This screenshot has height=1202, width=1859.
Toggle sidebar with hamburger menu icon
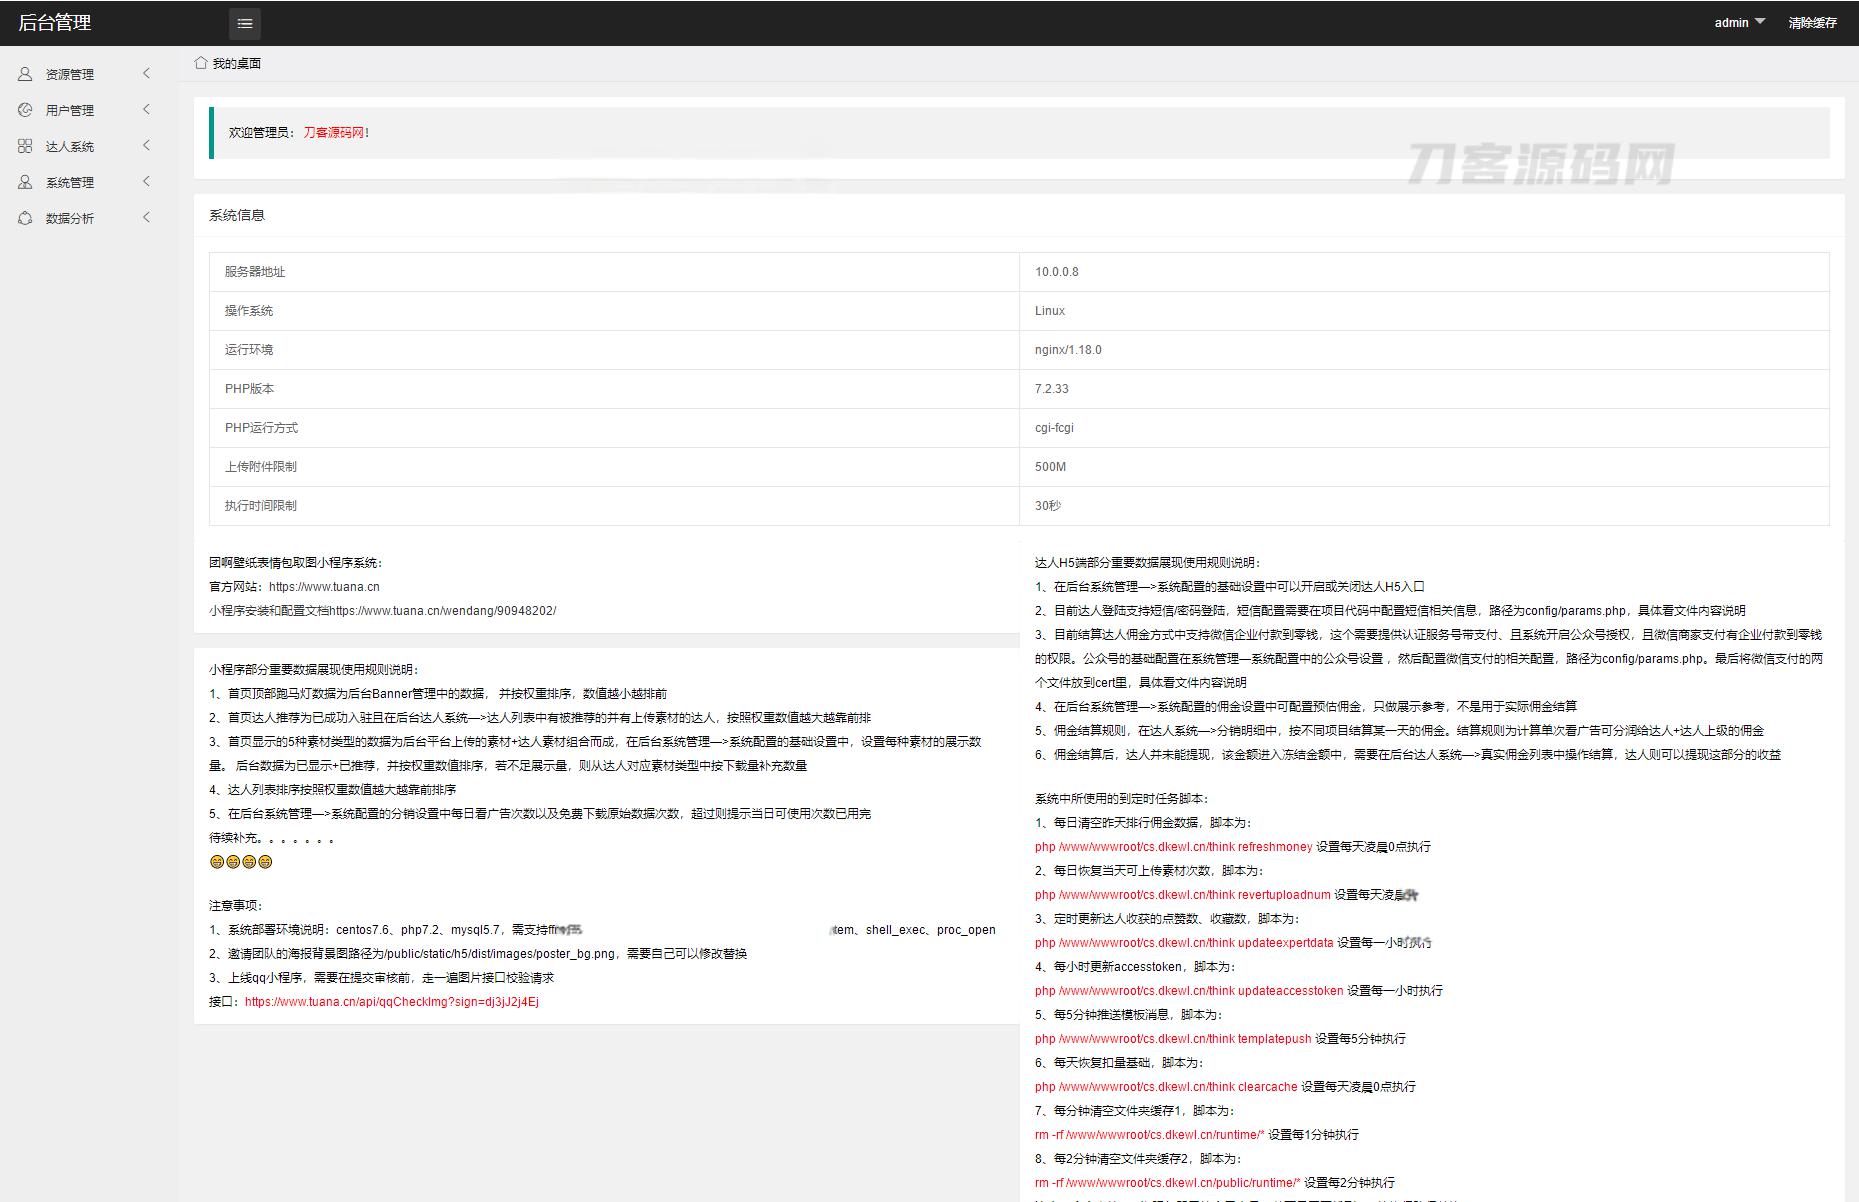245,23
